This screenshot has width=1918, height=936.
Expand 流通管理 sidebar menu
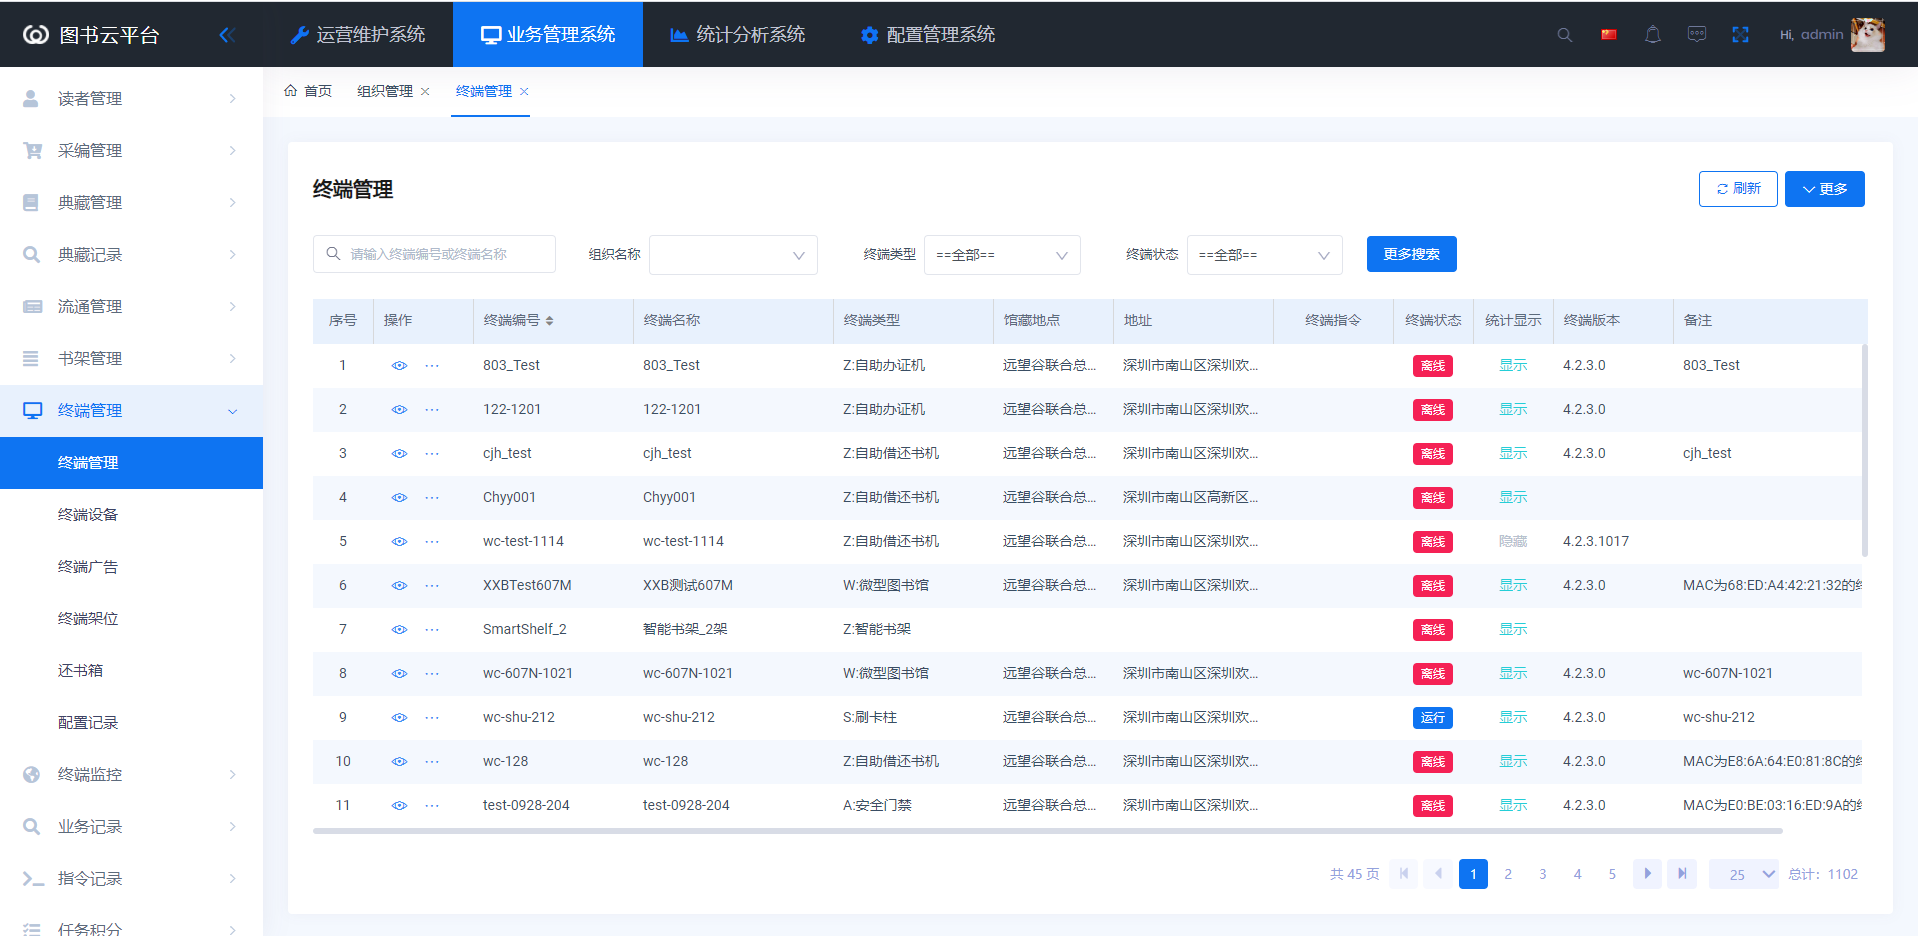pyautogui.click(x=131, y=307)
